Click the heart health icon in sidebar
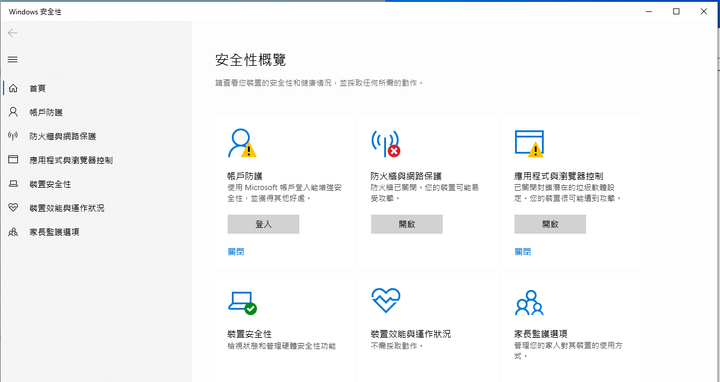Screen dimensions: 720x382 13,208
